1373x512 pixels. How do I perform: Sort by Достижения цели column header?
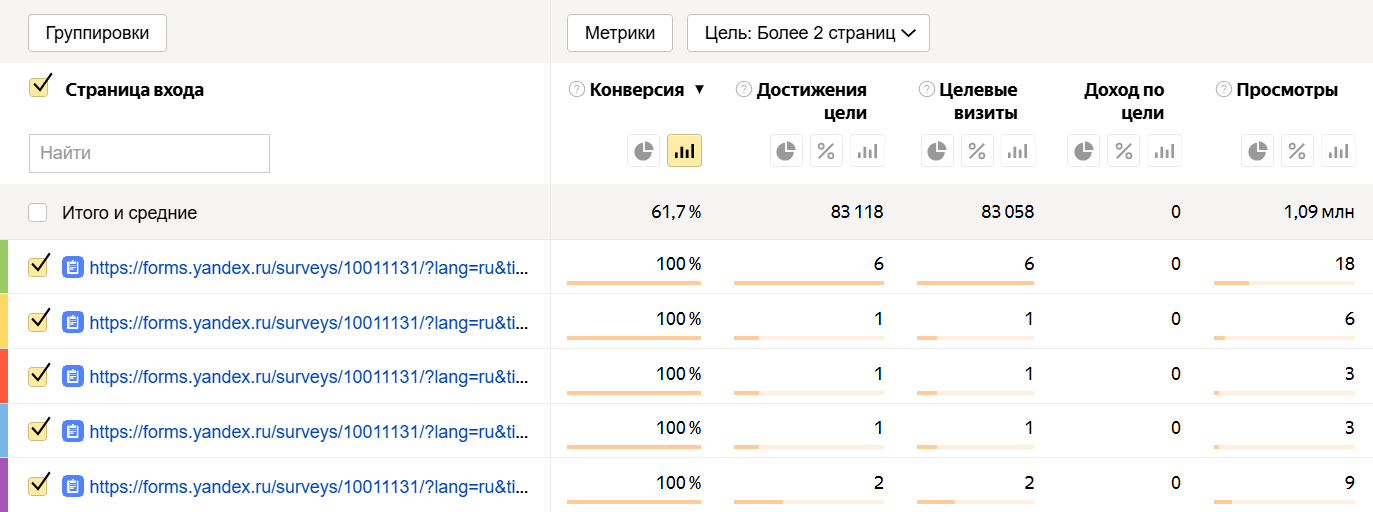click(x=811, y=101)
